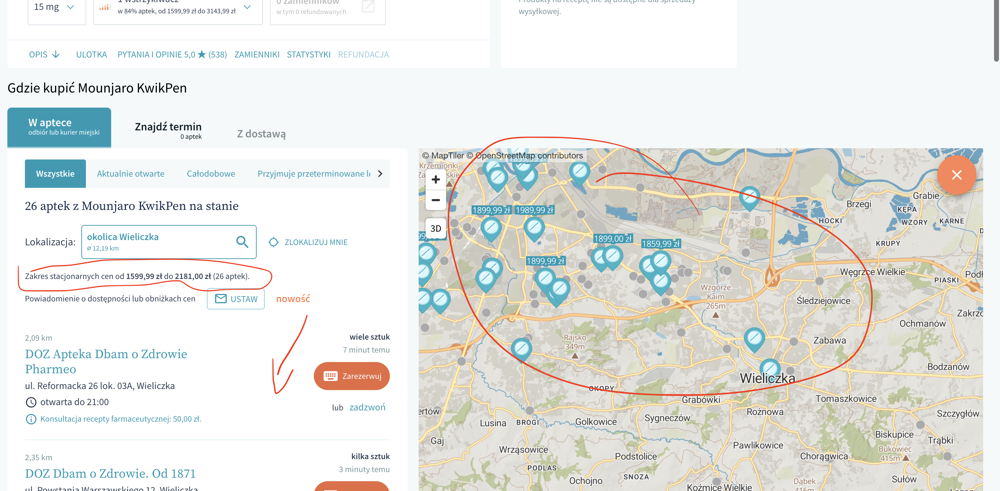Select Przyjmuje przeterminowane filter tab
This screenshot has width=1000, height=491.
coord(314,173)
